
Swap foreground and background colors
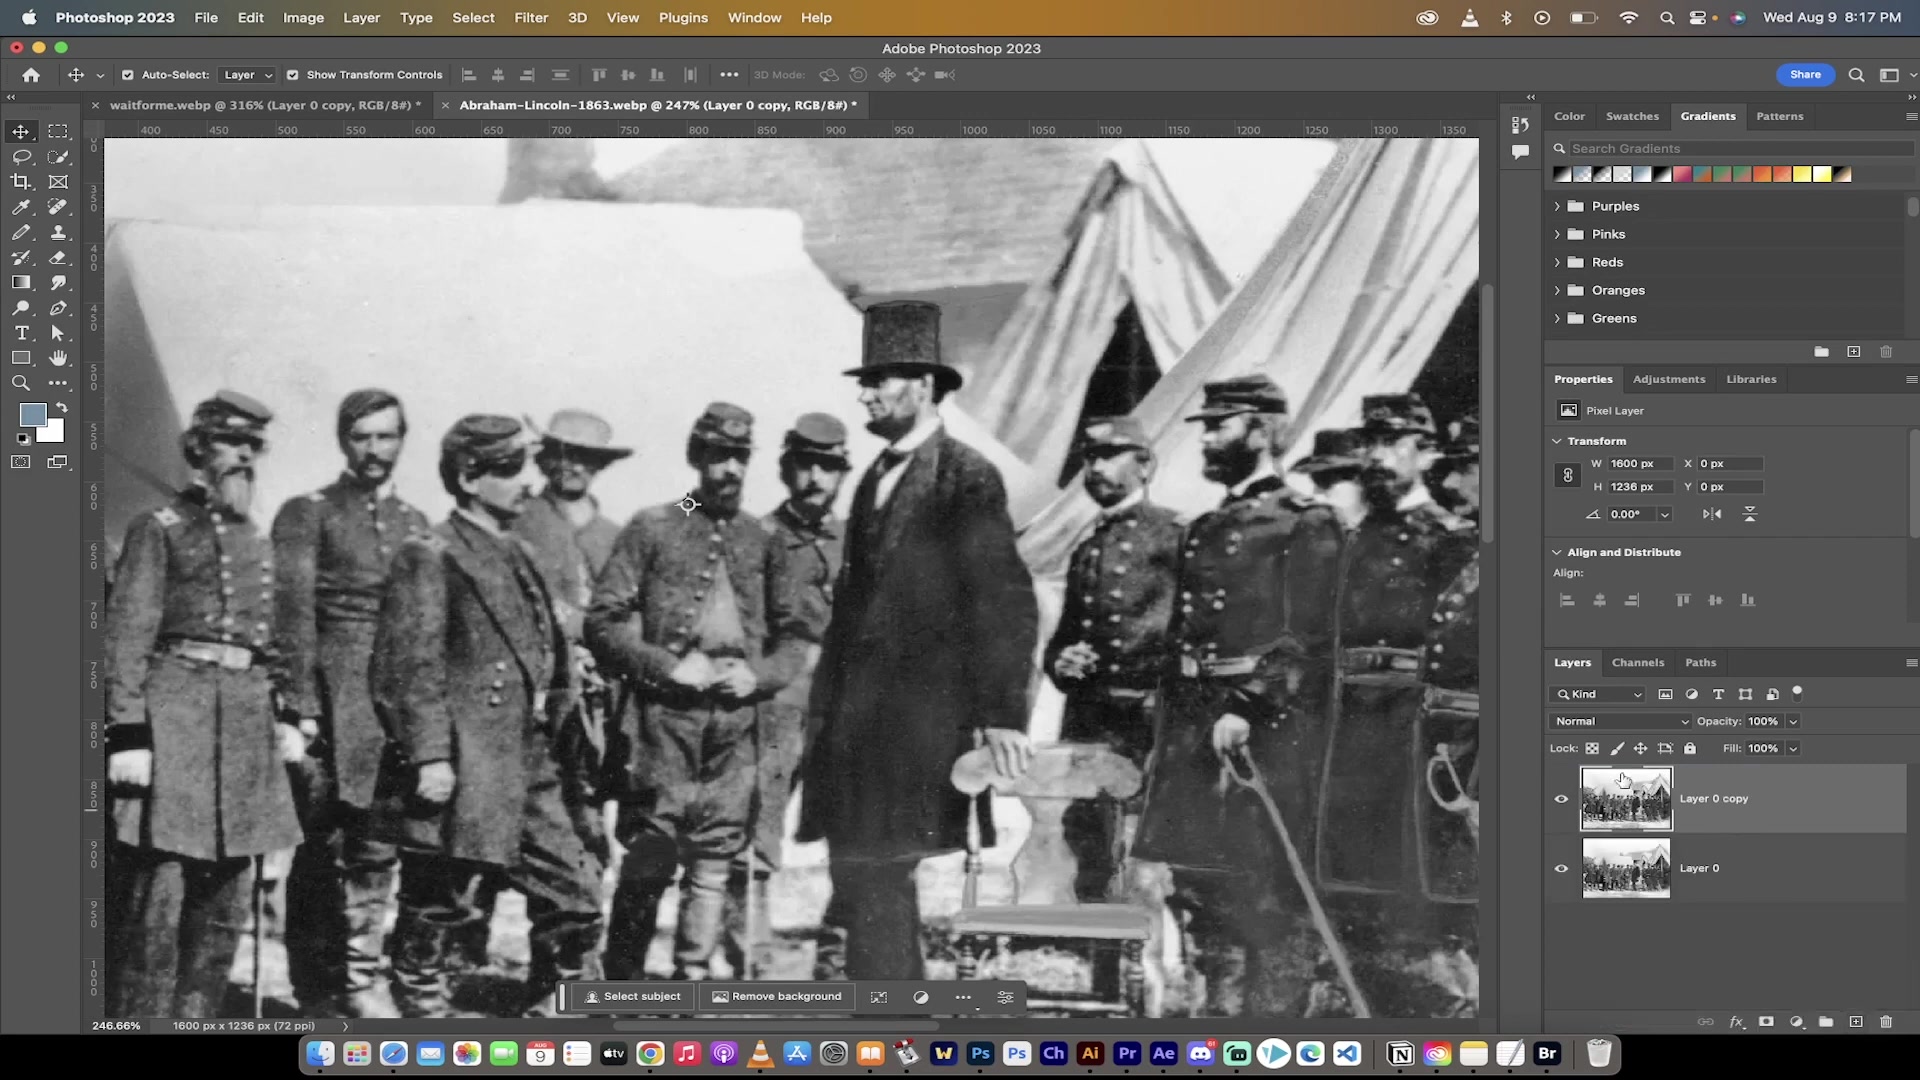pyautogui.click(x=62, y=408)
